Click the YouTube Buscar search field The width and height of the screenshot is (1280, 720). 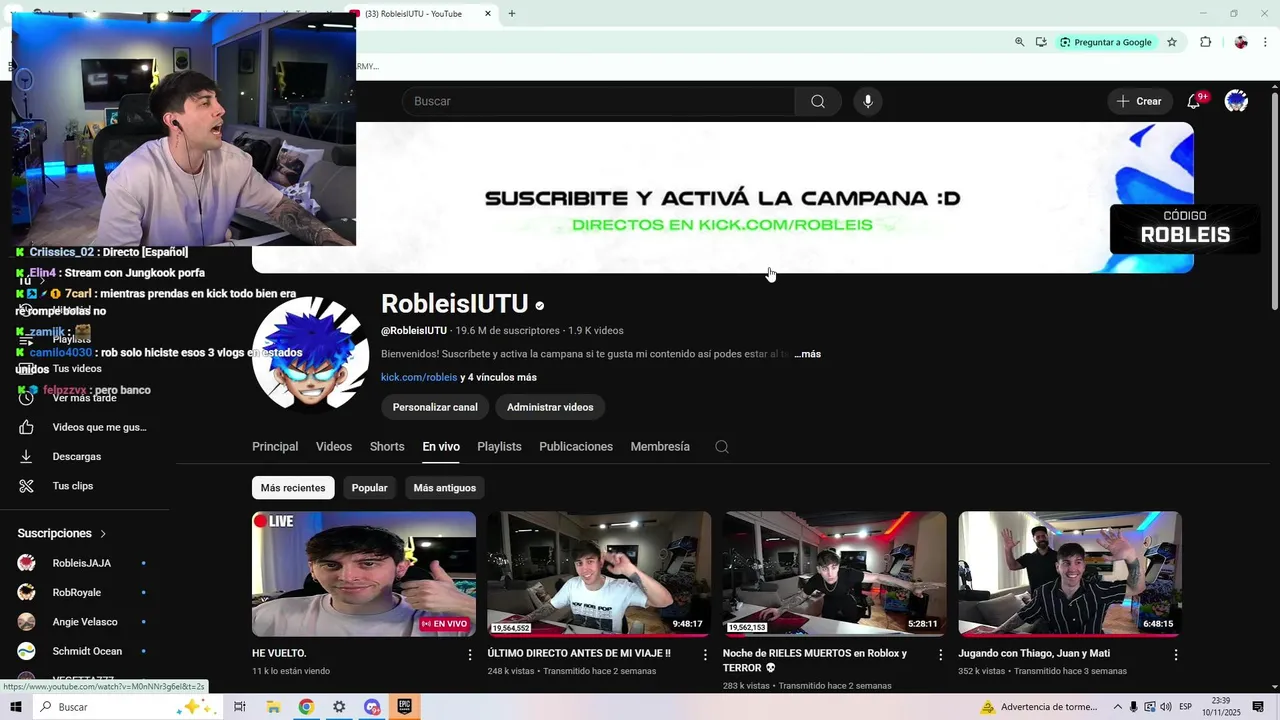click(599, 101)
